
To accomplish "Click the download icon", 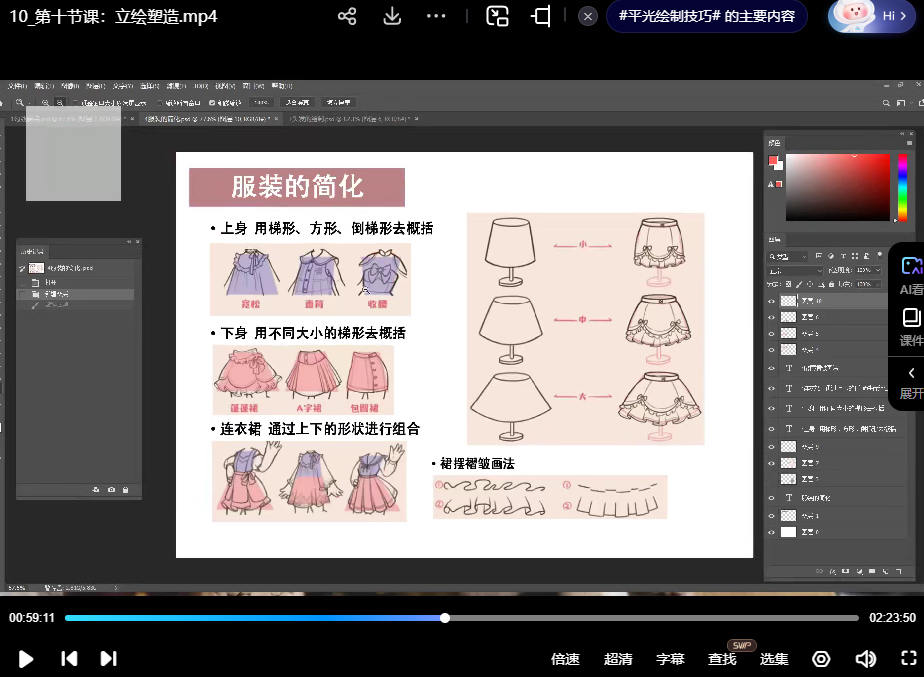I will pos(392,16).
